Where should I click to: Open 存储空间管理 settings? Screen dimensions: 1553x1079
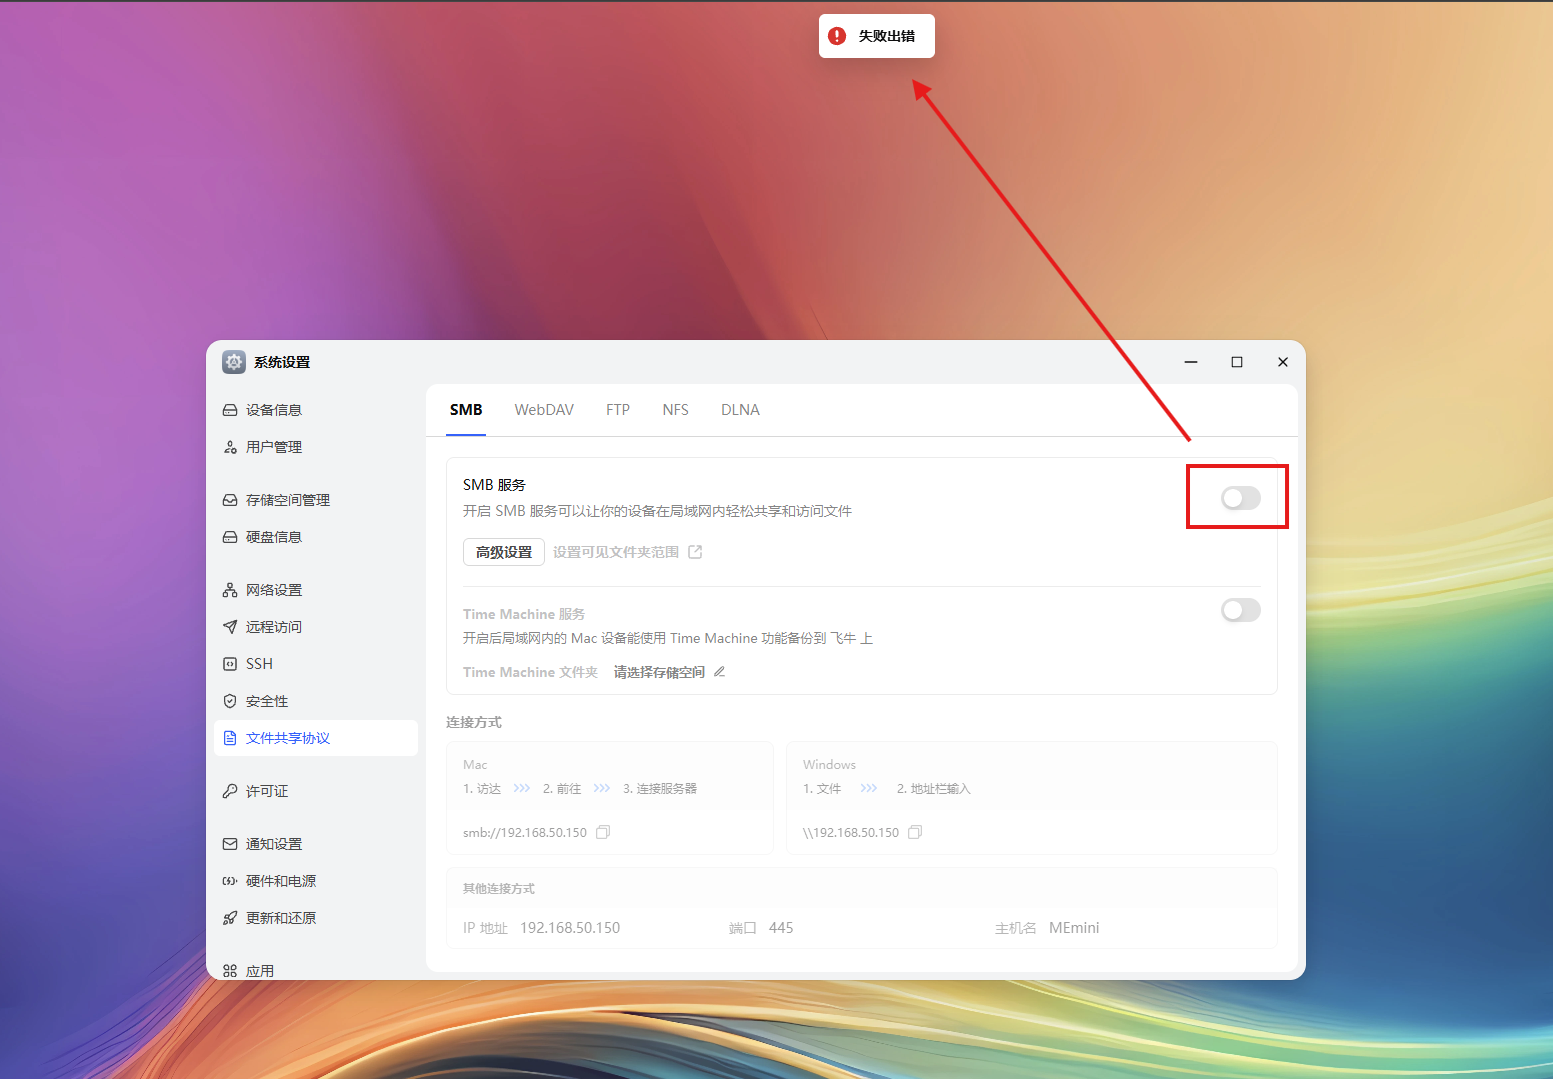pyautogui.click(x=286, y=500)
